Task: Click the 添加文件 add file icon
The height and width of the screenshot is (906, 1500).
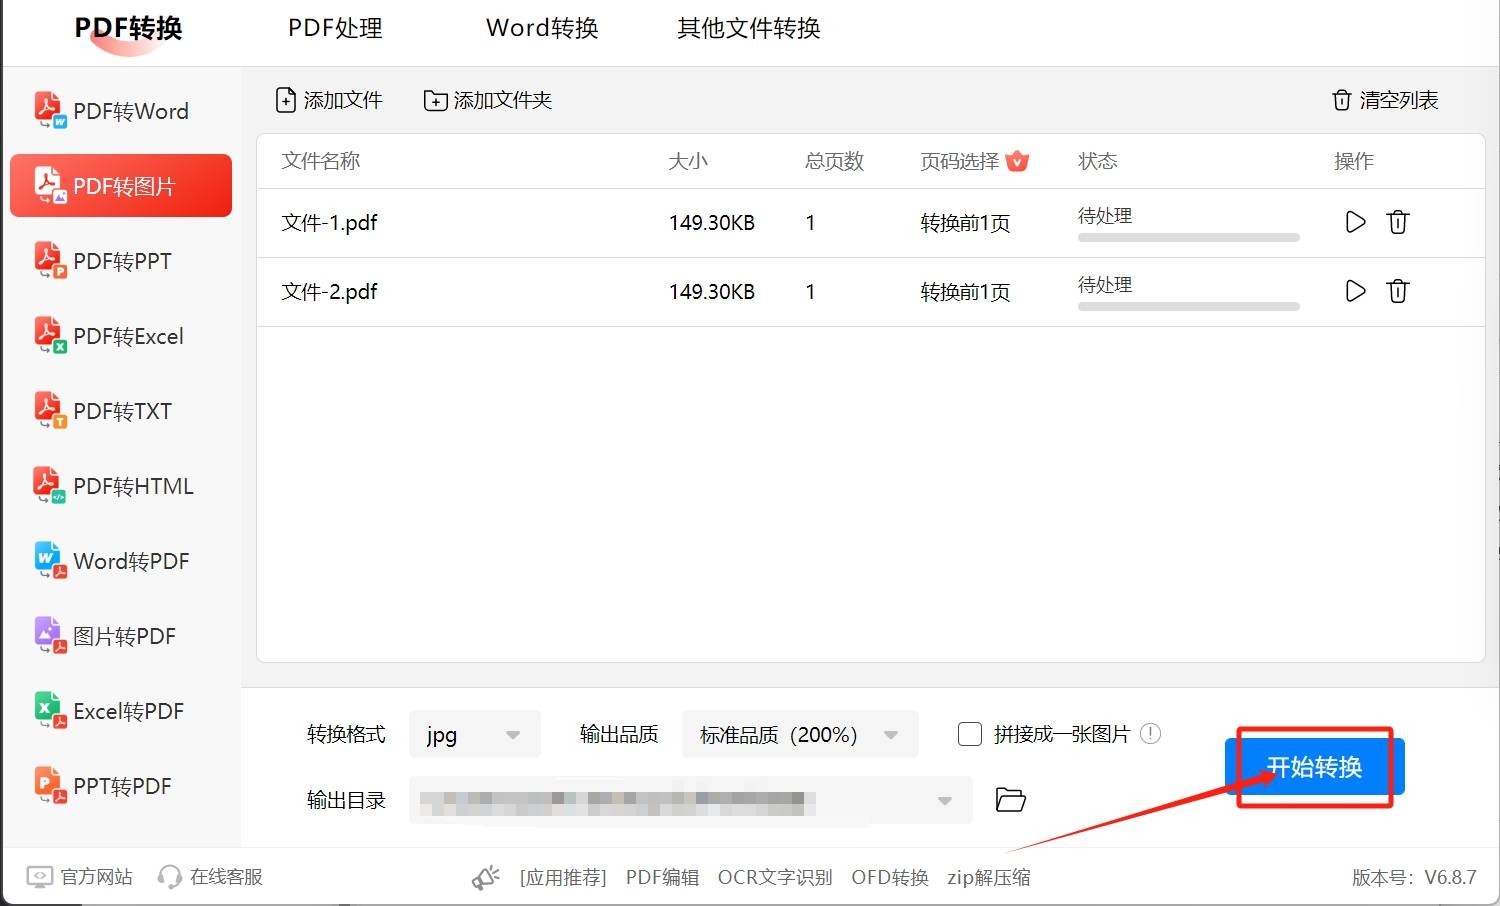Action: click(286, 100)
